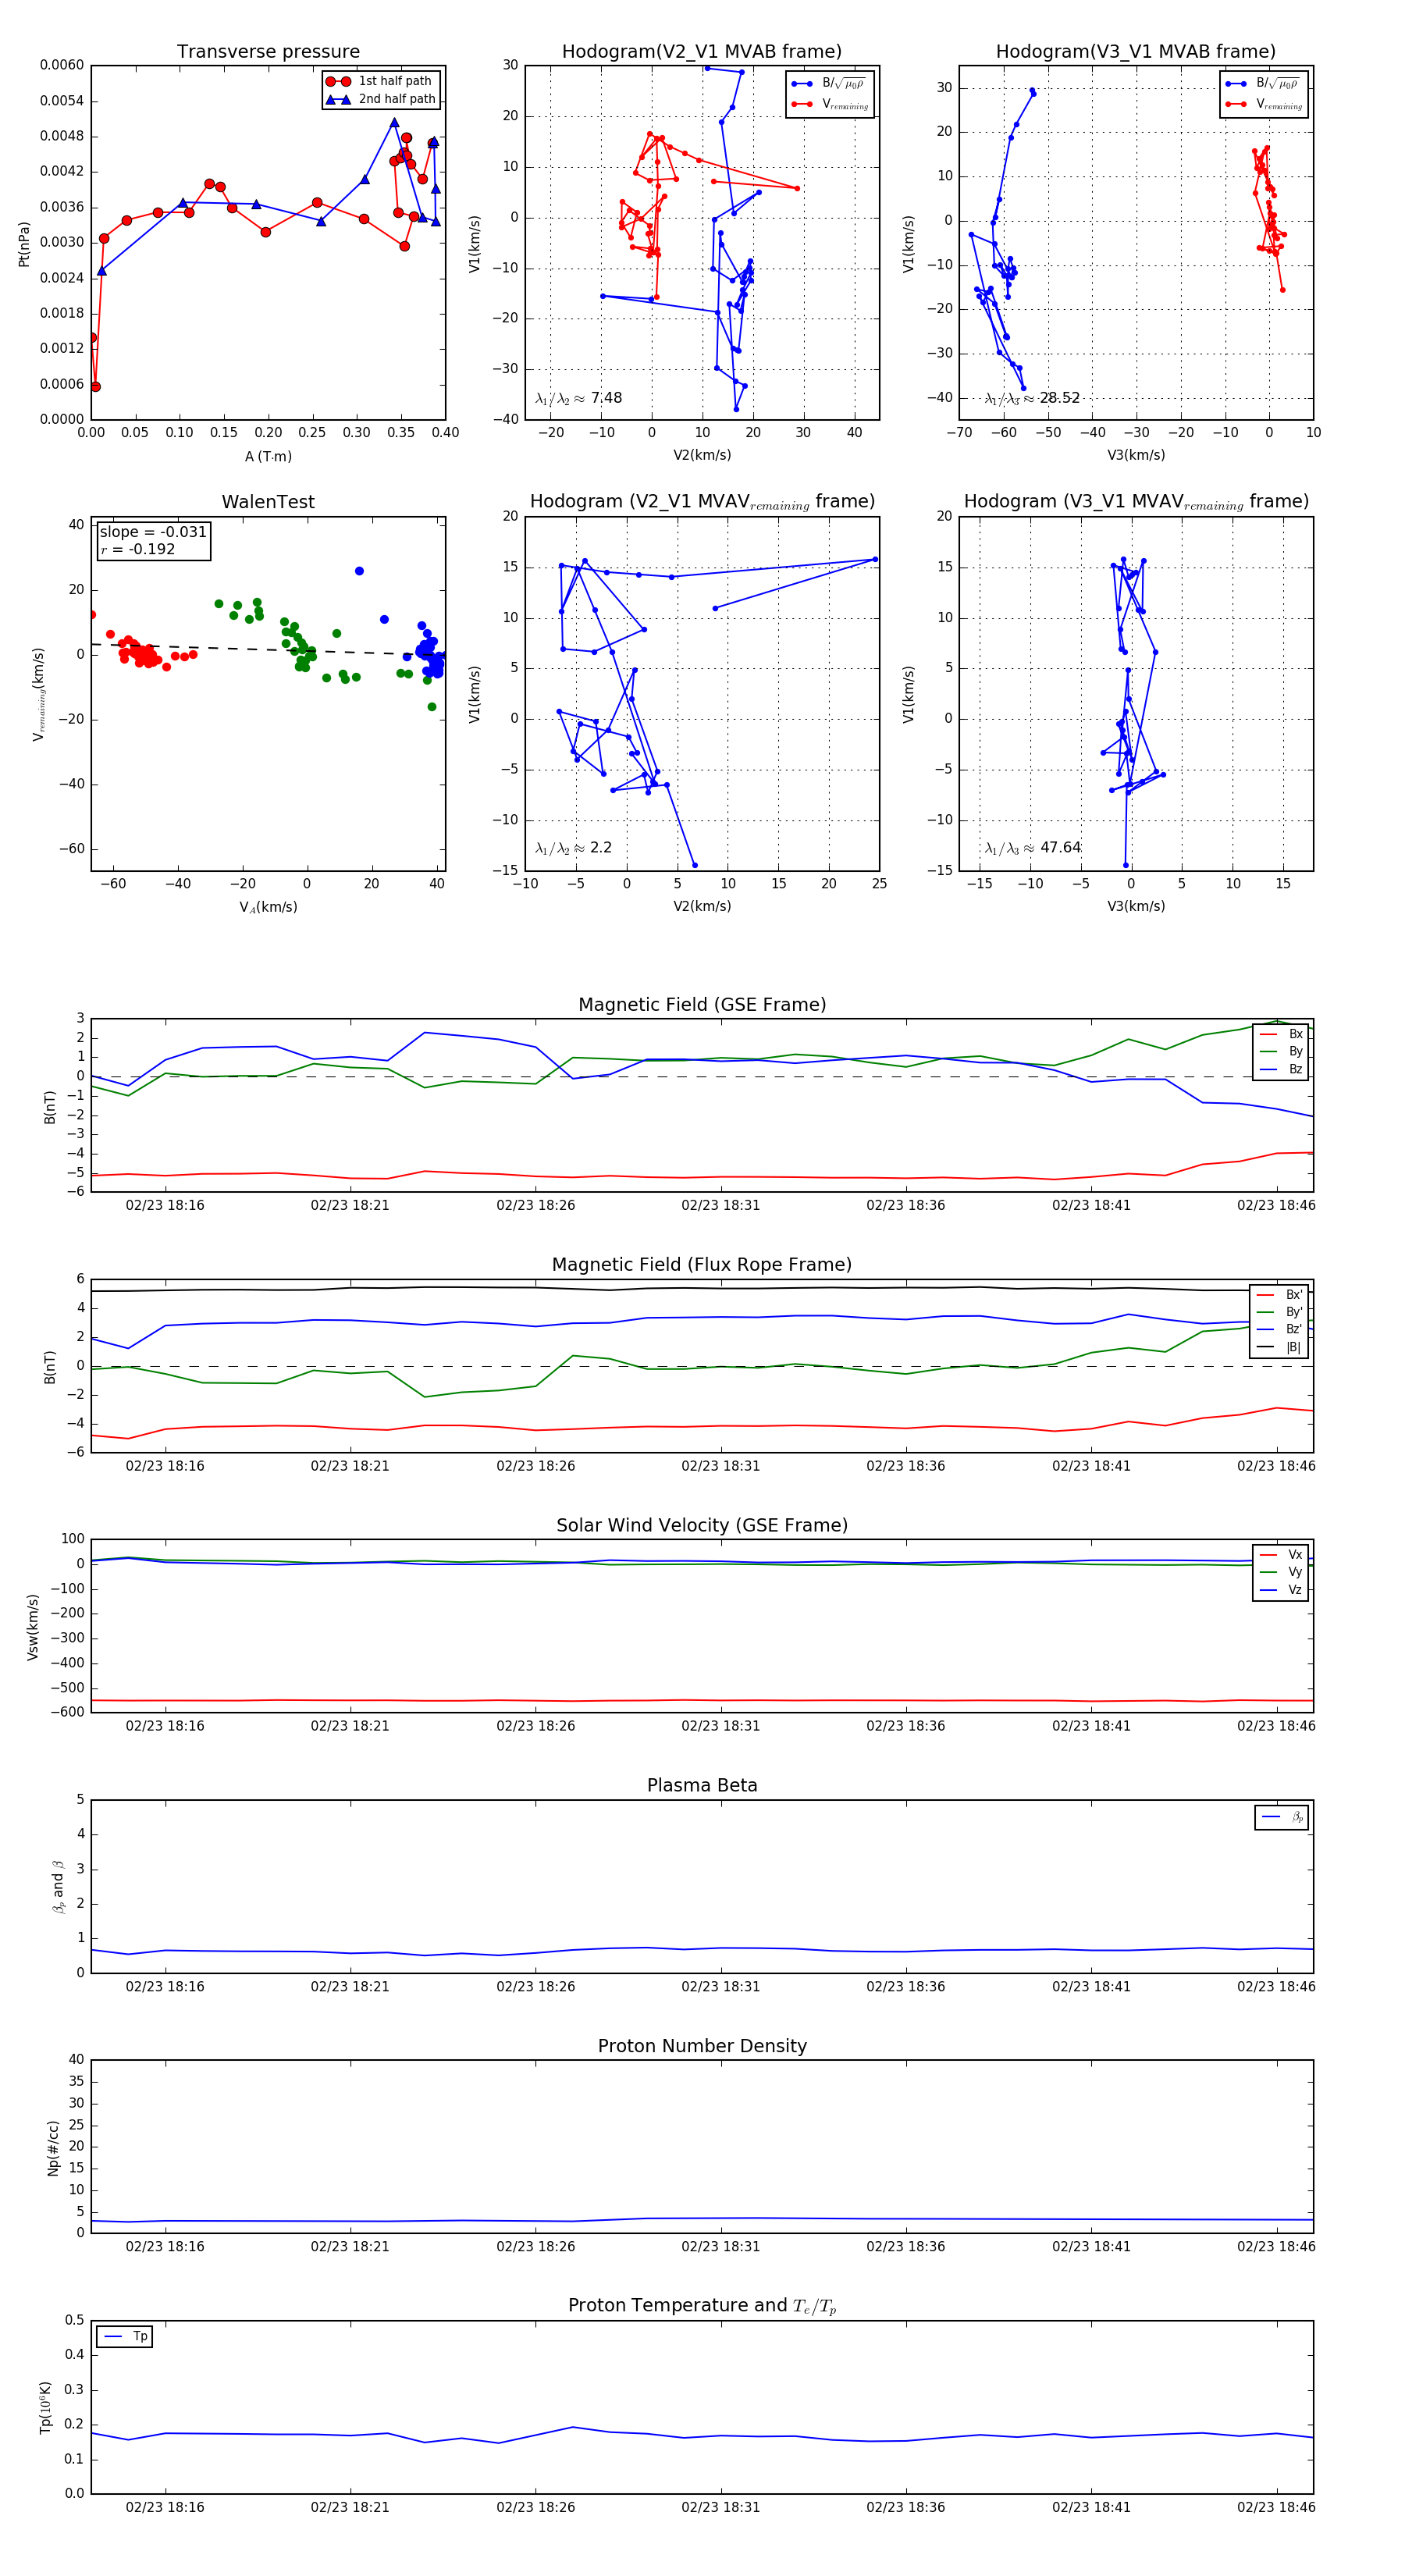Screen dimensions: 1405x2576
Task: Select the '|B|' entry in Flux Rope legend
Action: point(1280,1348)
